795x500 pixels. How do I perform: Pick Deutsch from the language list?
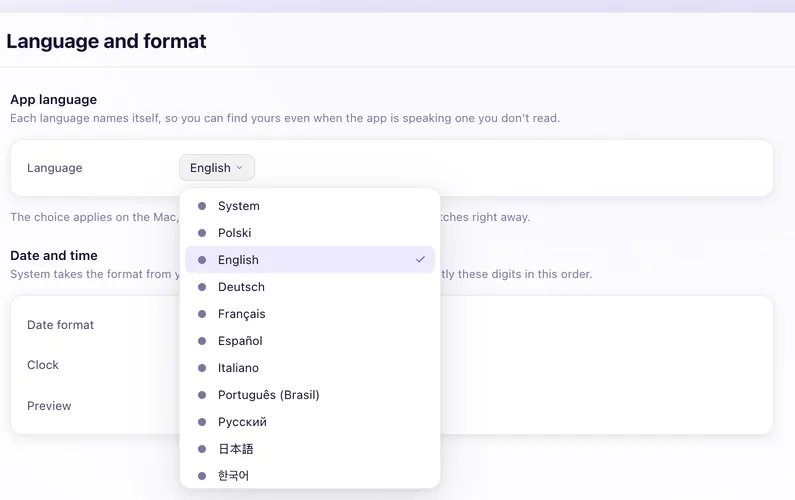(x=310, y=287)
